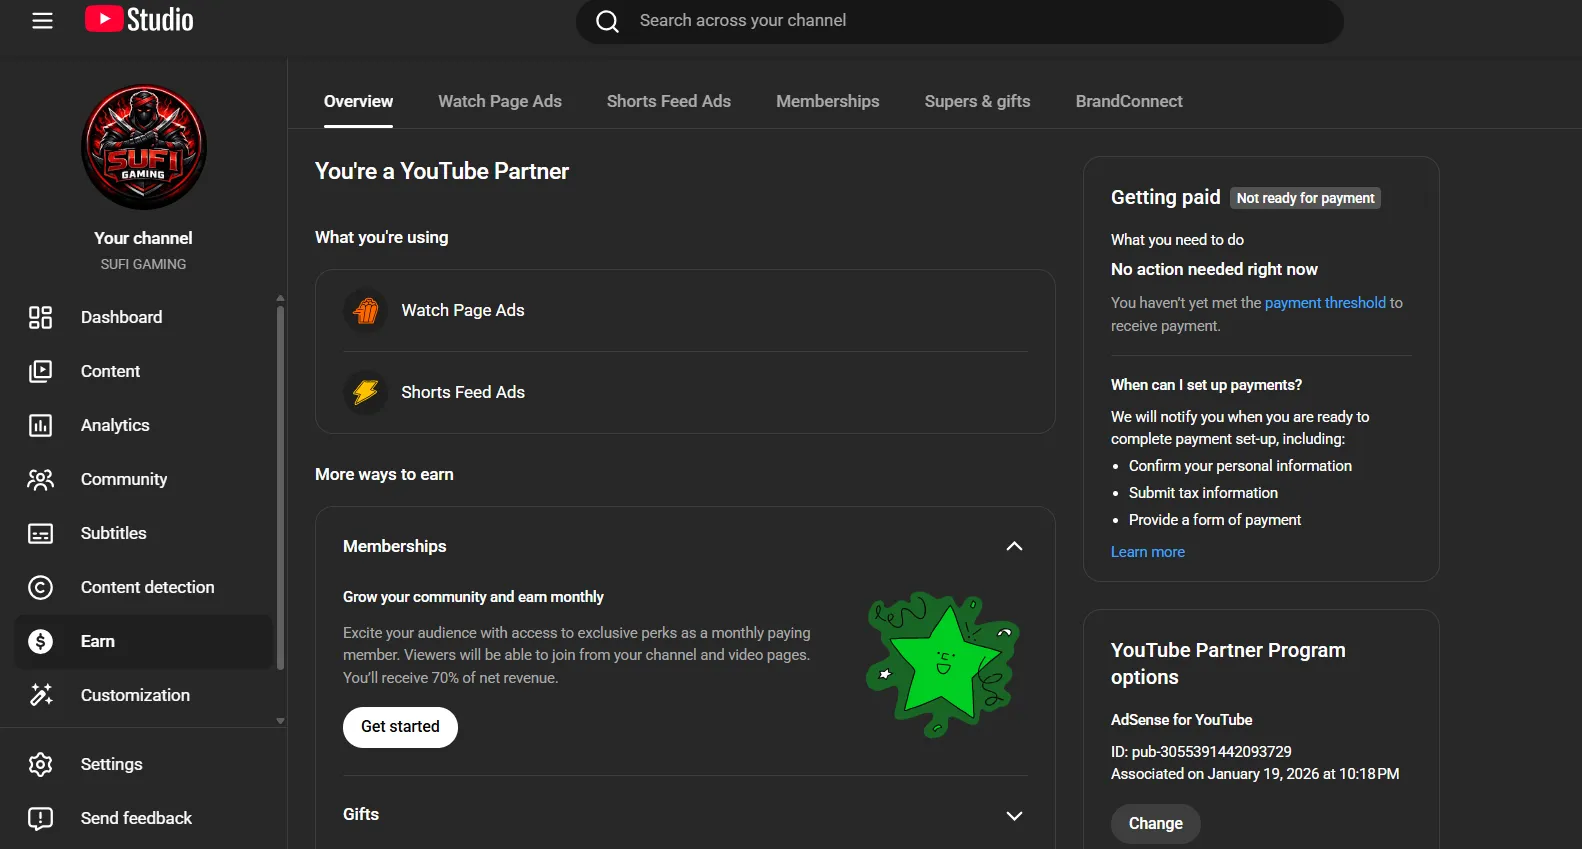
Task: Click the Memberships section title
Action: (x=395, y=546)
